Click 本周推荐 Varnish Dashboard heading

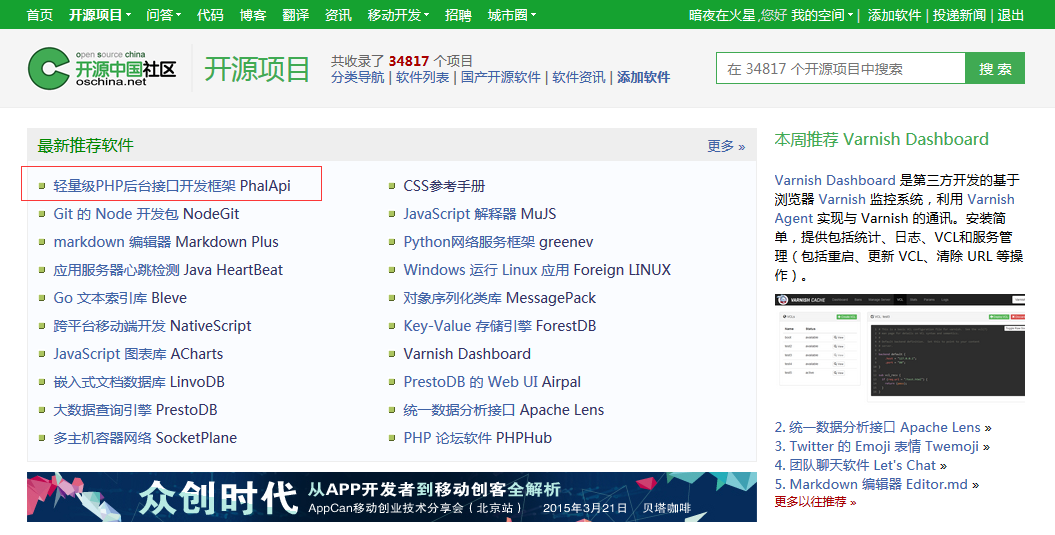point(881,139)
